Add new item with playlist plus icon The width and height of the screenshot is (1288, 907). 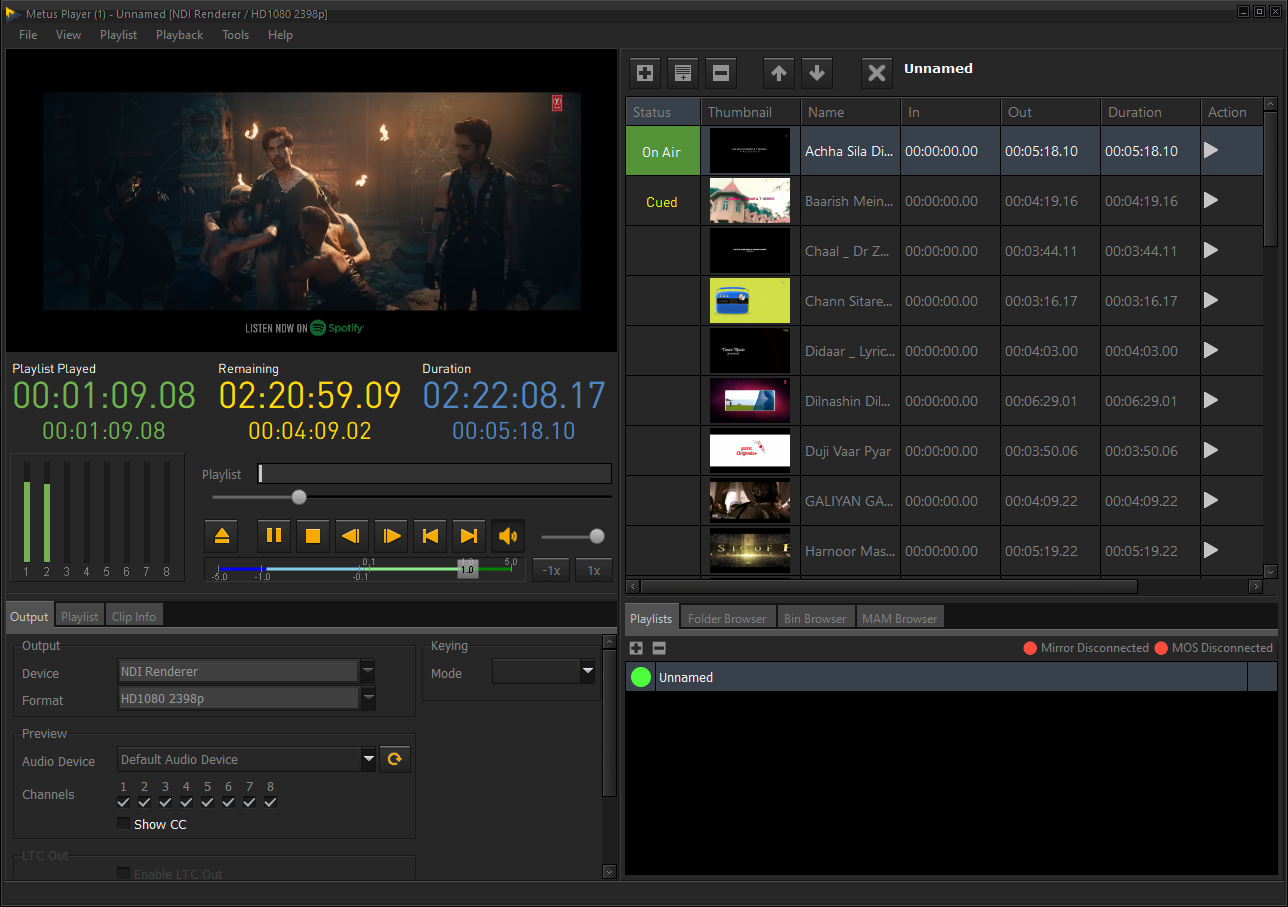tap(645, 72)
